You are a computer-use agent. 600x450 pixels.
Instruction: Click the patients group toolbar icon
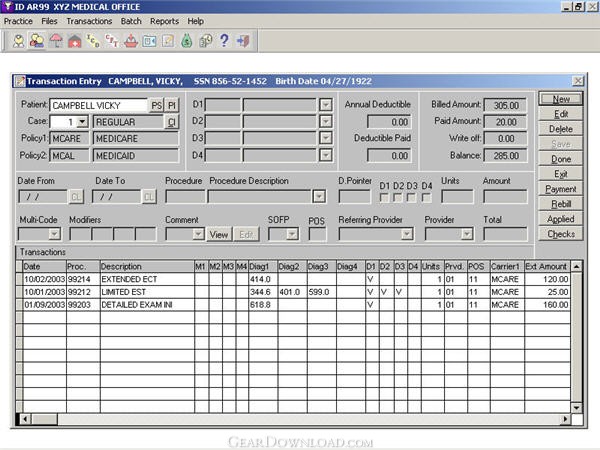coord(37,41)
